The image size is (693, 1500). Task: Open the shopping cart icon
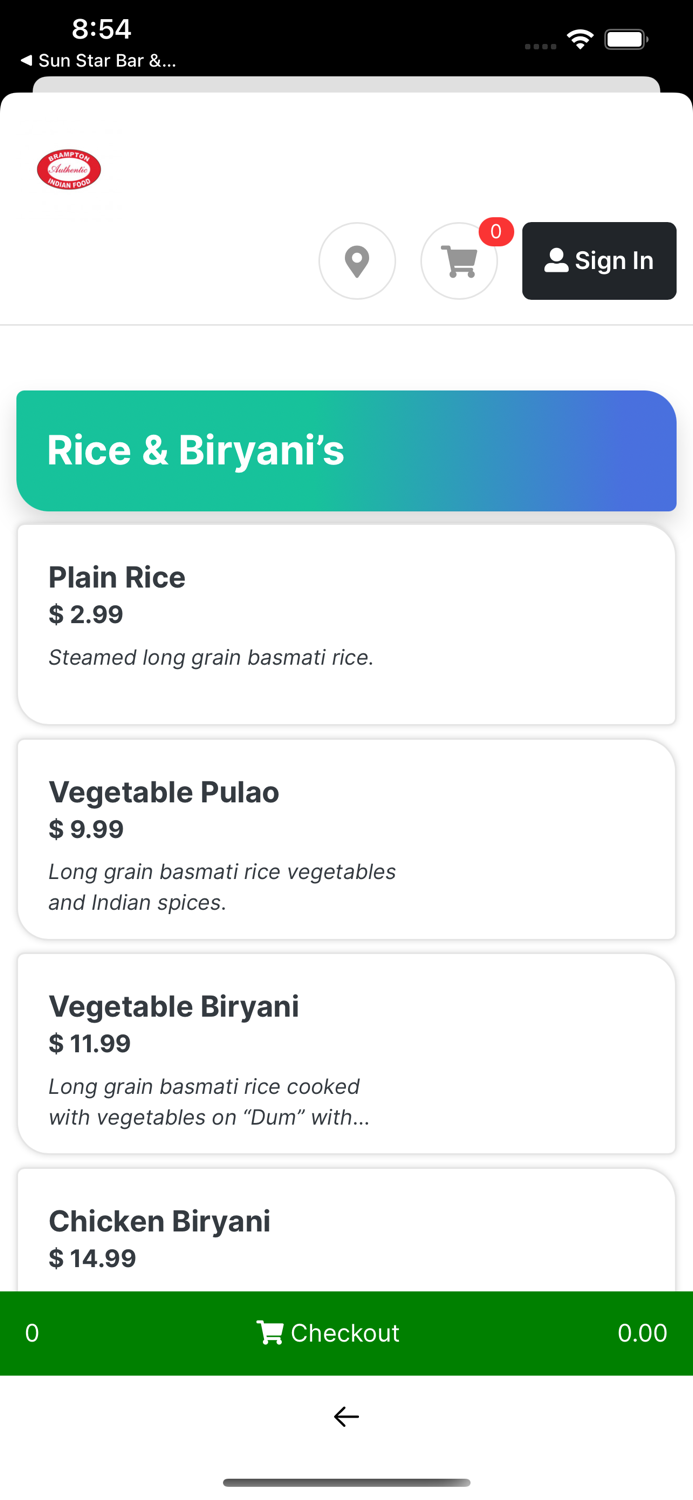click(x=459, y=262)
